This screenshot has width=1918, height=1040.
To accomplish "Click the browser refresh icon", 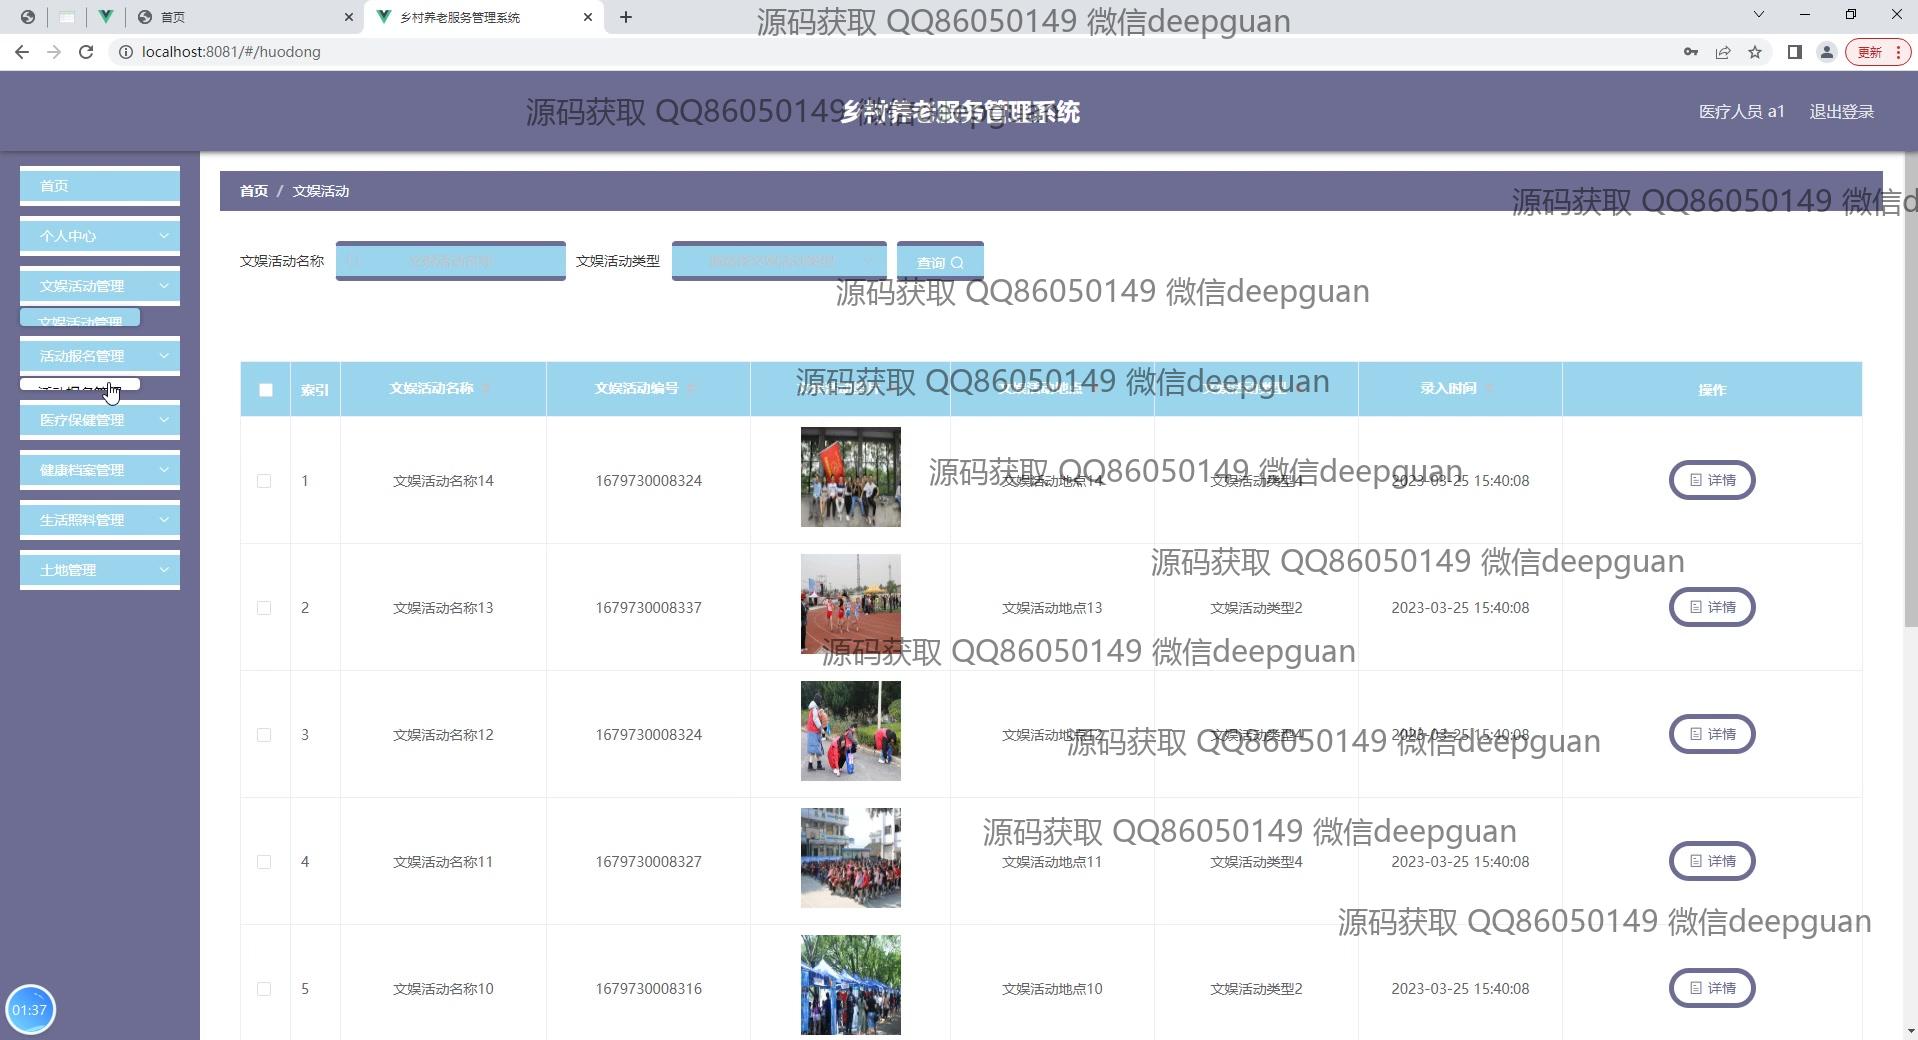I will pos(86,52).
